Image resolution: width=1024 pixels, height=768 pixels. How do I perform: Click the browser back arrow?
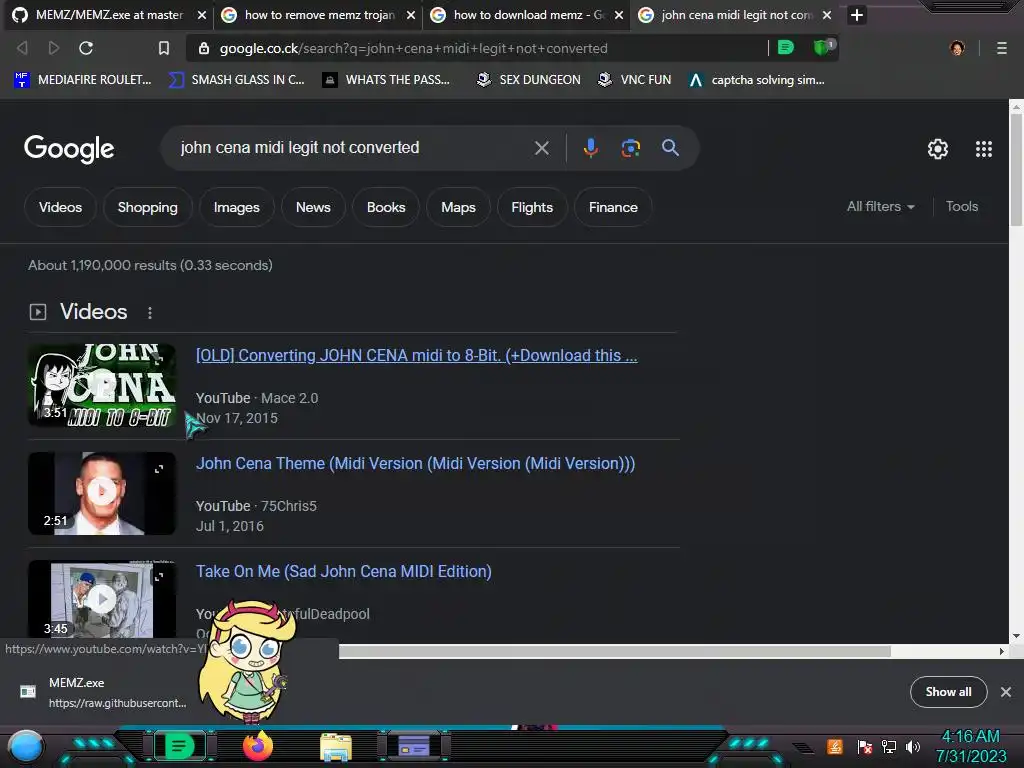pos(22,48)
